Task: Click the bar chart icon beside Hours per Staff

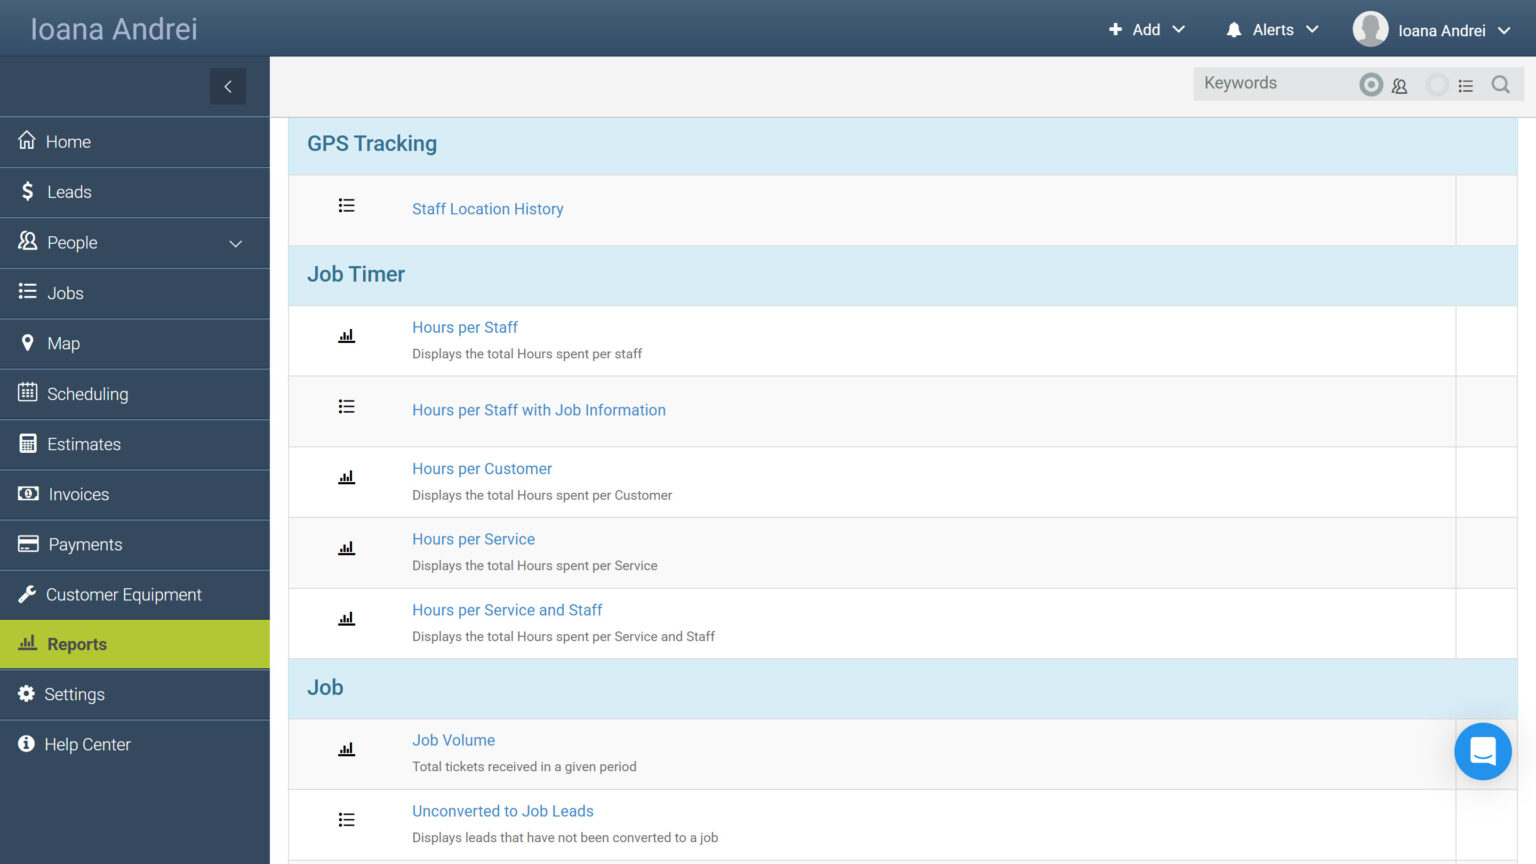Action: 346,336
